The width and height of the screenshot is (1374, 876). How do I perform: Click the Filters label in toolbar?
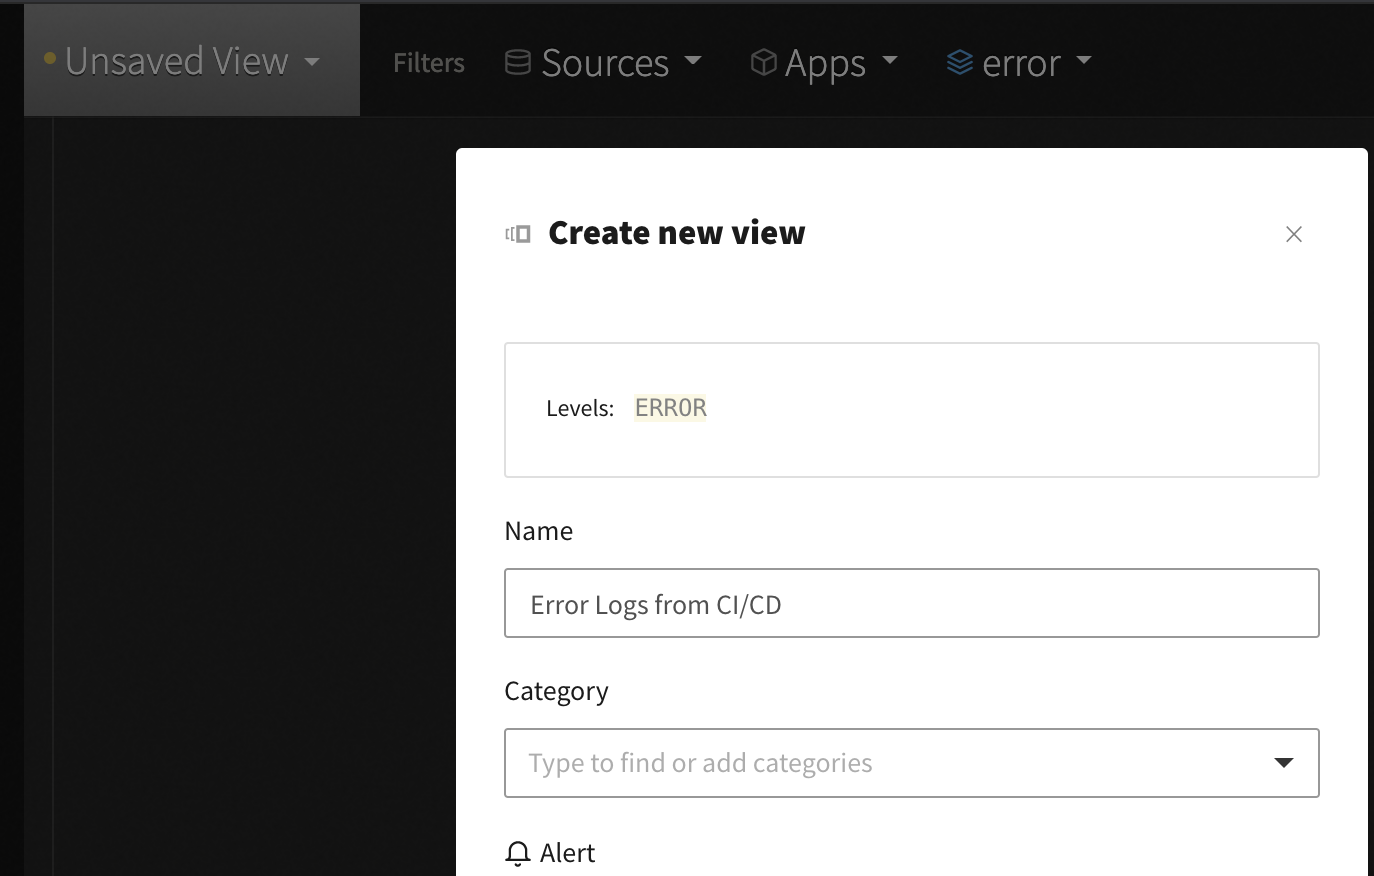(429, 63)
